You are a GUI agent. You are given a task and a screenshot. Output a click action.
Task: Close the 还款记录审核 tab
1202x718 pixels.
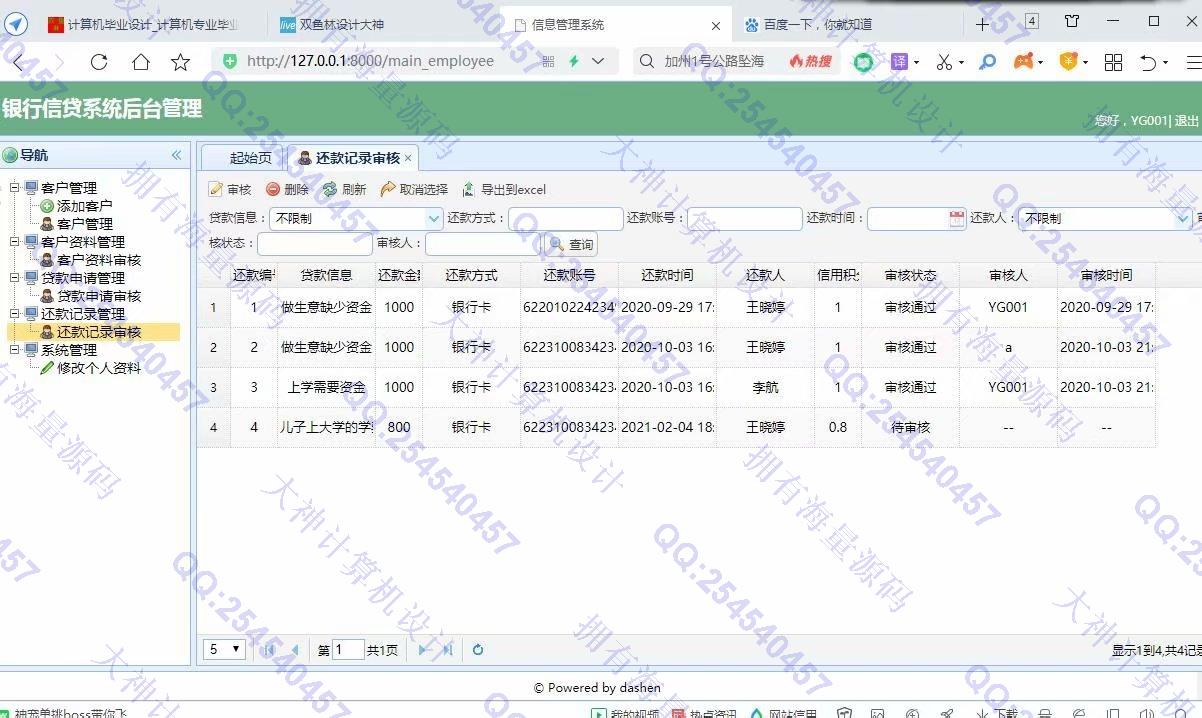(408, 159)
